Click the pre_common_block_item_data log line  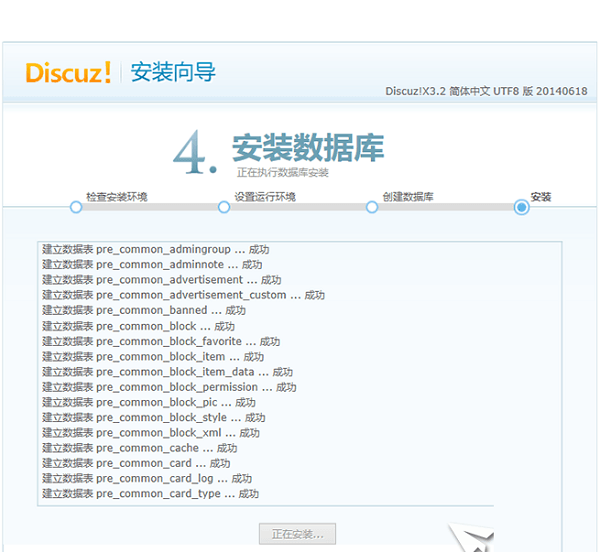tap(168, 372)
